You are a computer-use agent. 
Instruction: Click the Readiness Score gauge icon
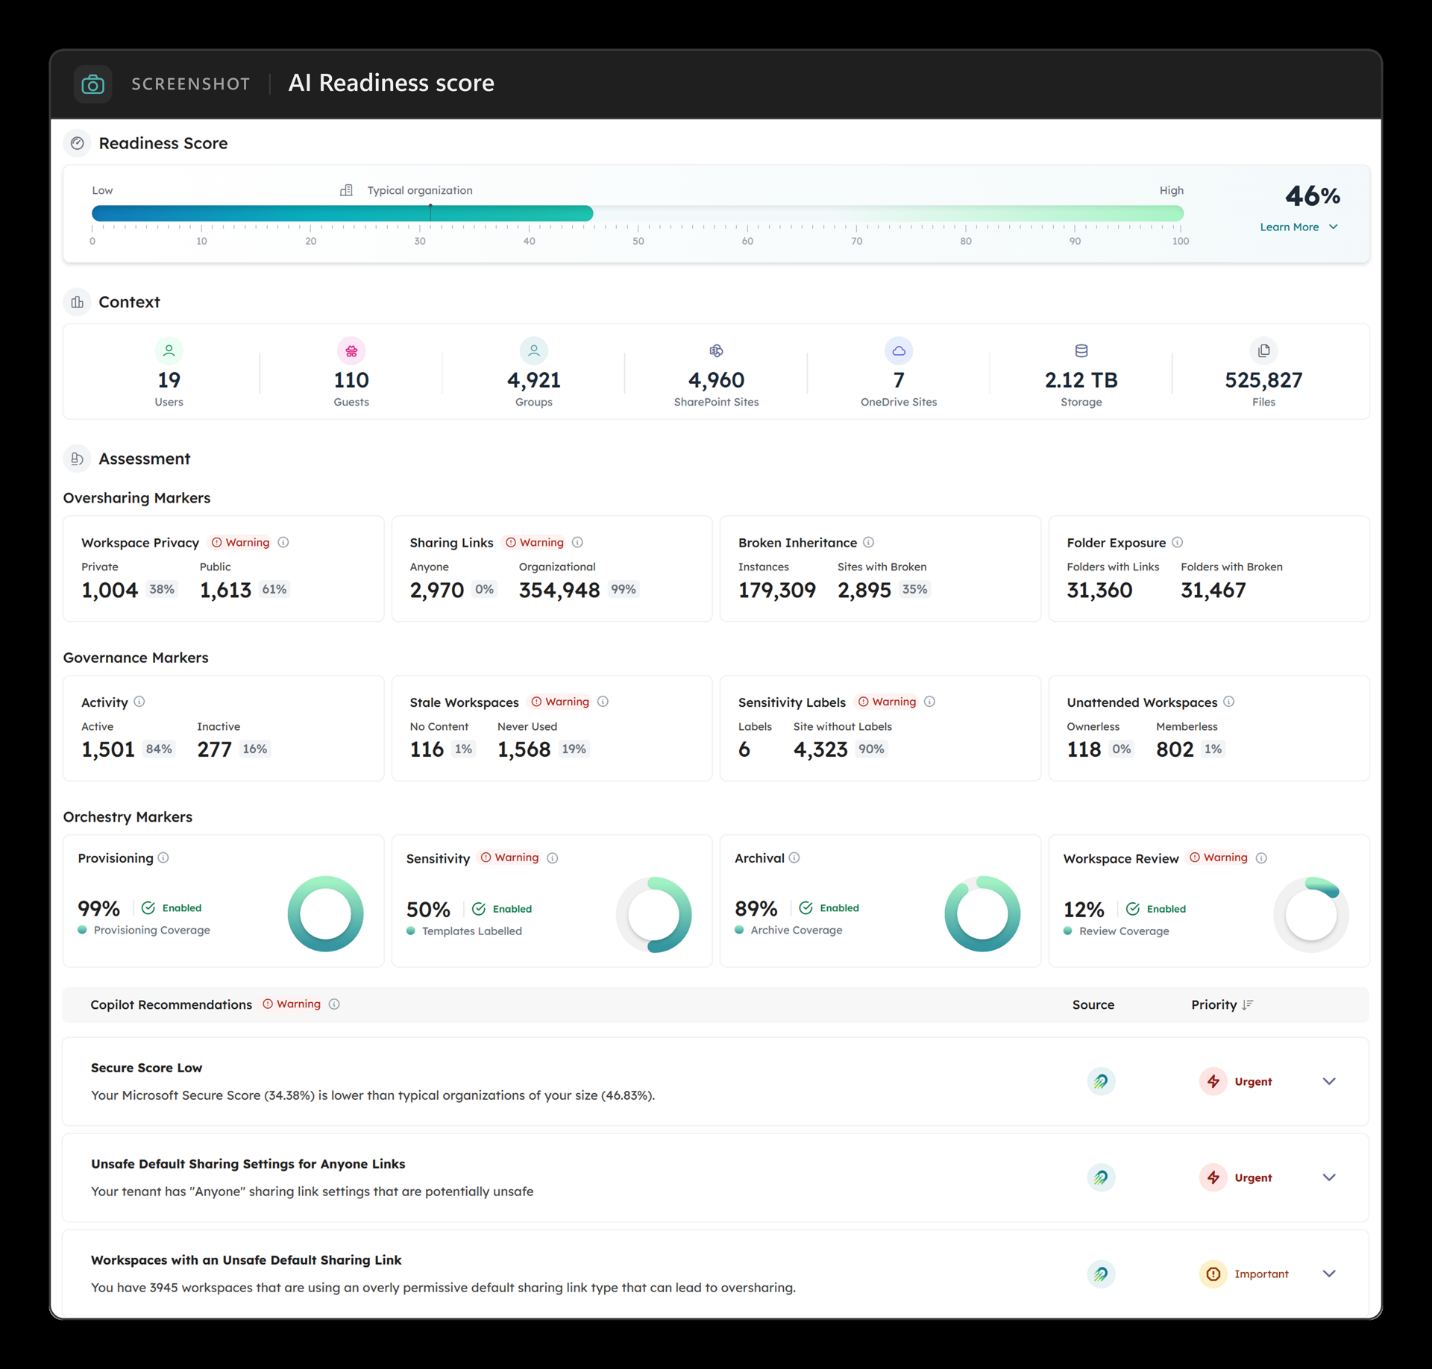(77, 143)
